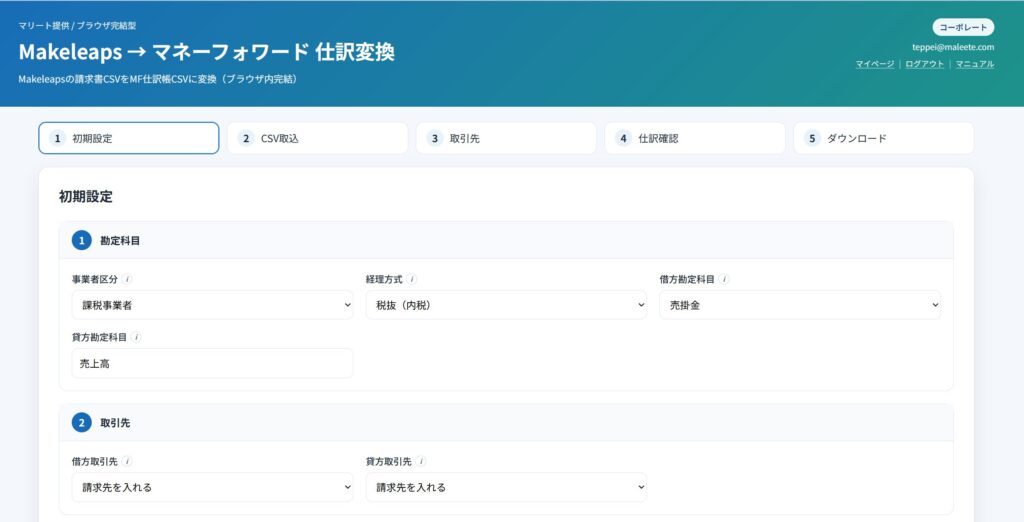1024x522 pixels.
Task: Click info icon next to 経理方式
Action: pyautogui.click(x=411, y=279)
